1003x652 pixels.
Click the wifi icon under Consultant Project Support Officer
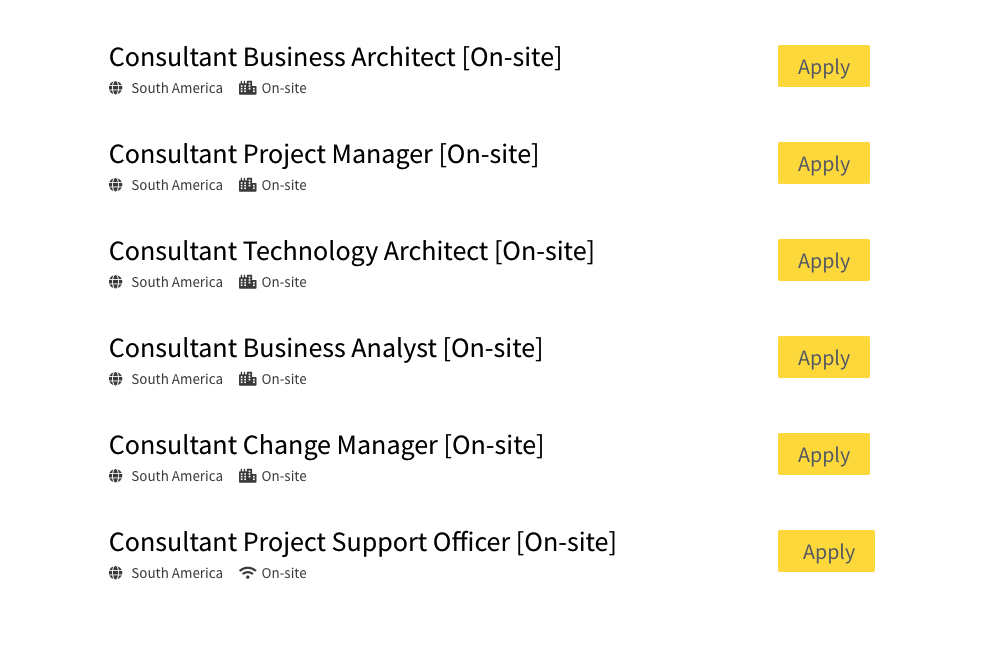click(x=246, y=573)
